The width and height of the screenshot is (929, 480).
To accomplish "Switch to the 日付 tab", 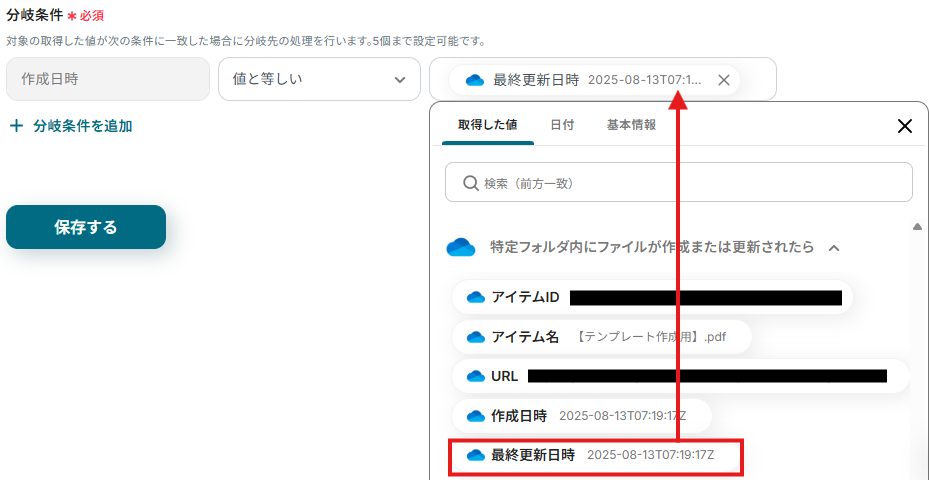I will pyautogui.click(x=562, y=125).
